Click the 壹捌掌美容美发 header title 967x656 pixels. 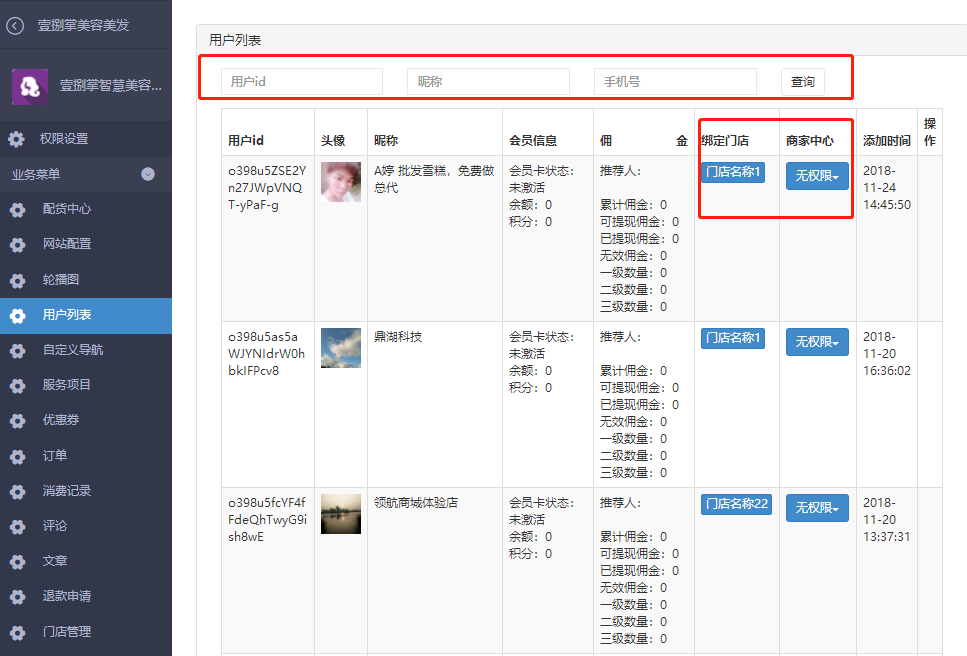[83, 25]
